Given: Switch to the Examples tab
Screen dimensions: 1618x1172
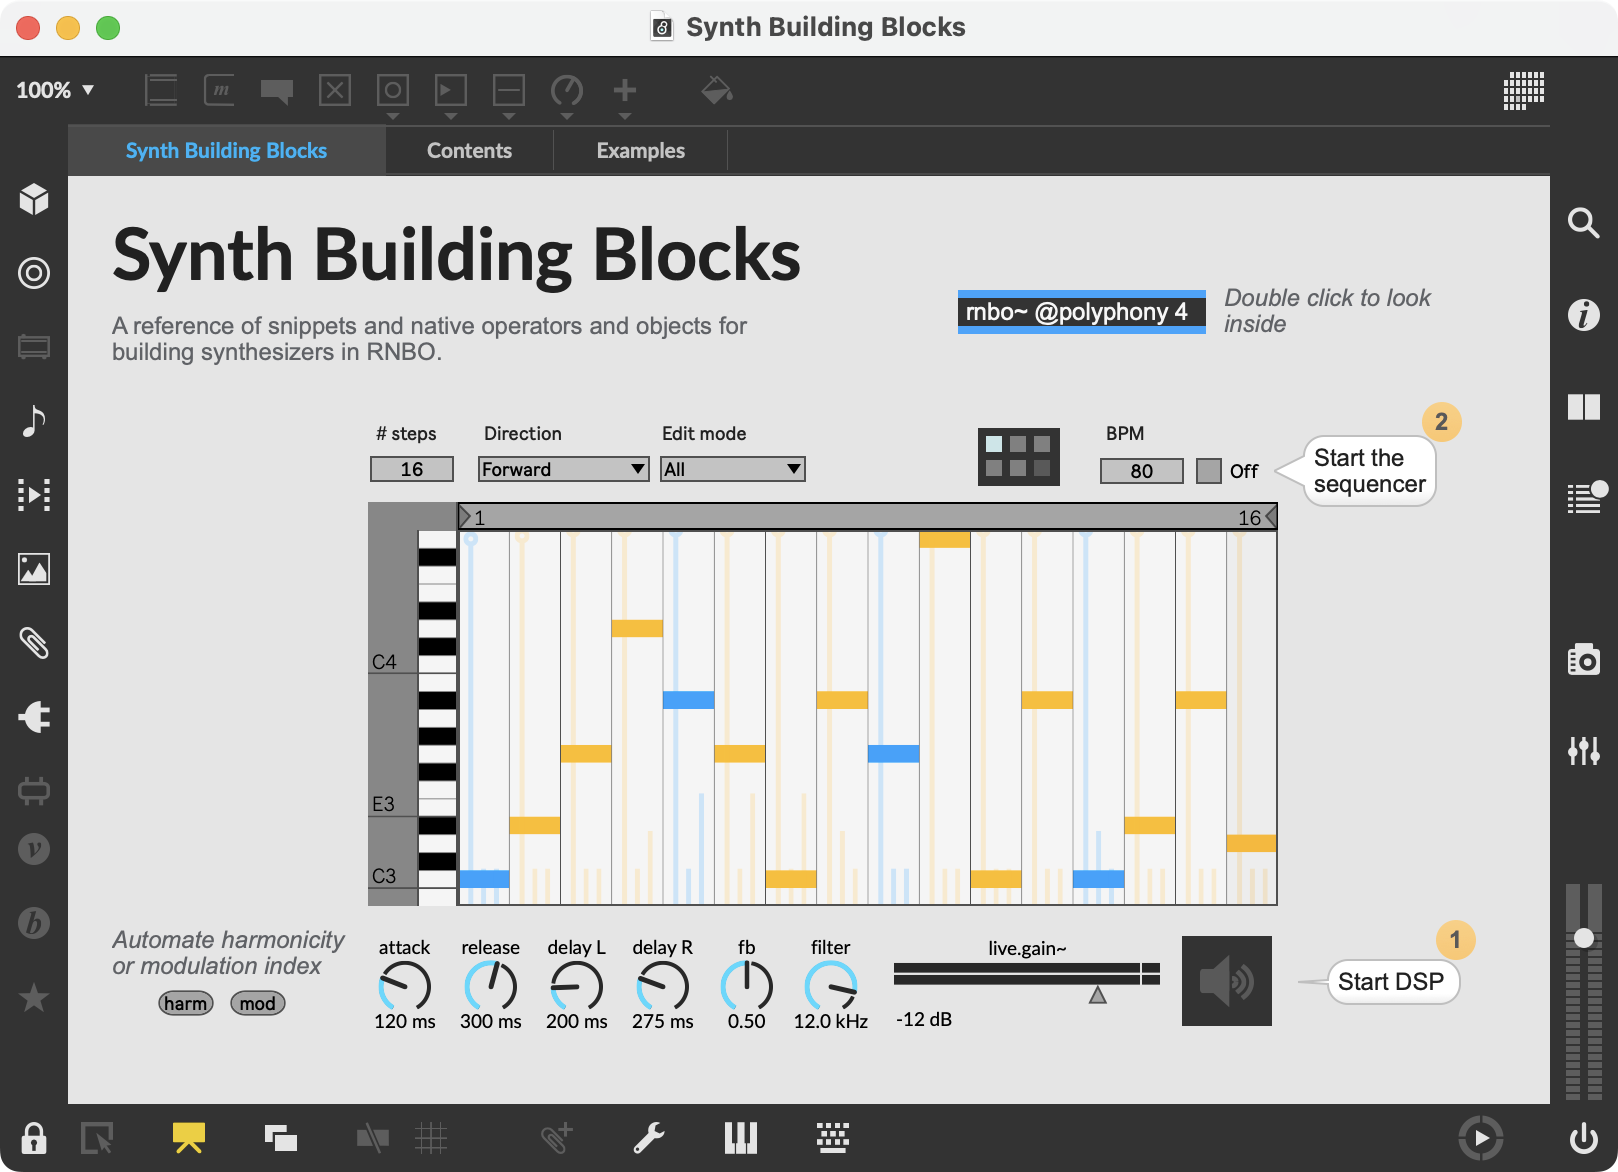Looking at the screenshot, I should click(640, 150).
